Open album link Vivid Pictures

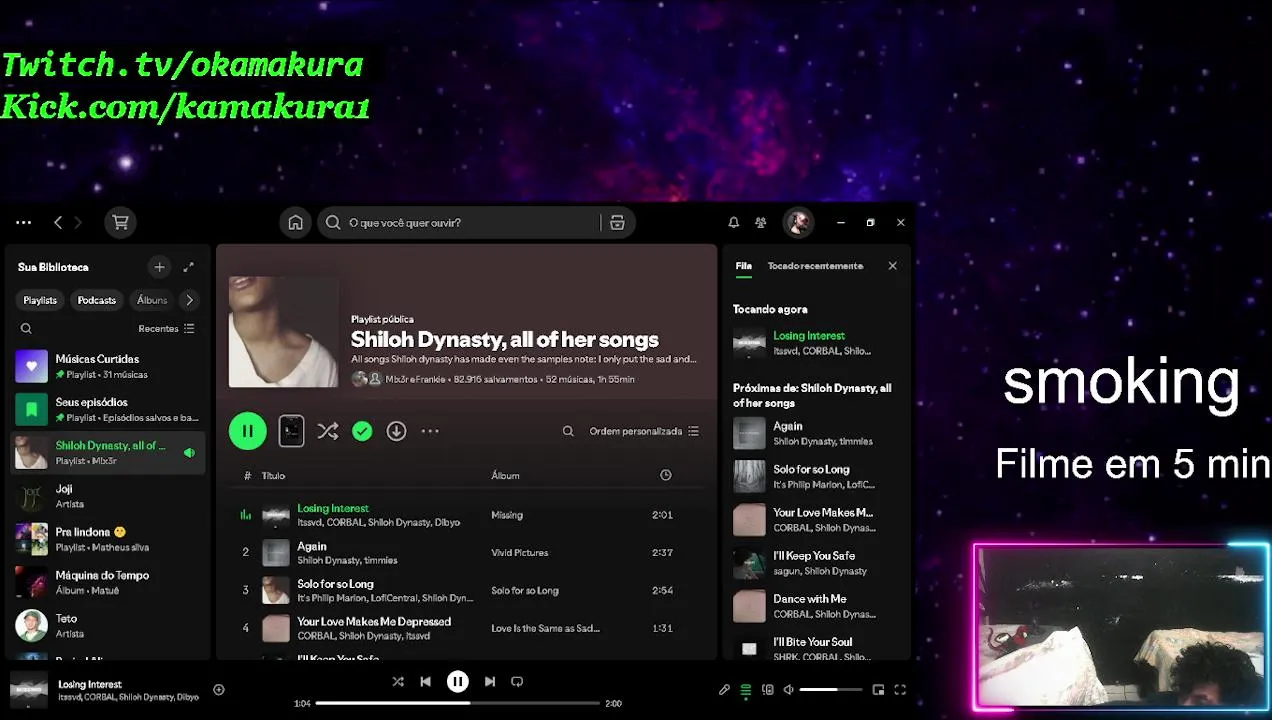click(519, 552)
